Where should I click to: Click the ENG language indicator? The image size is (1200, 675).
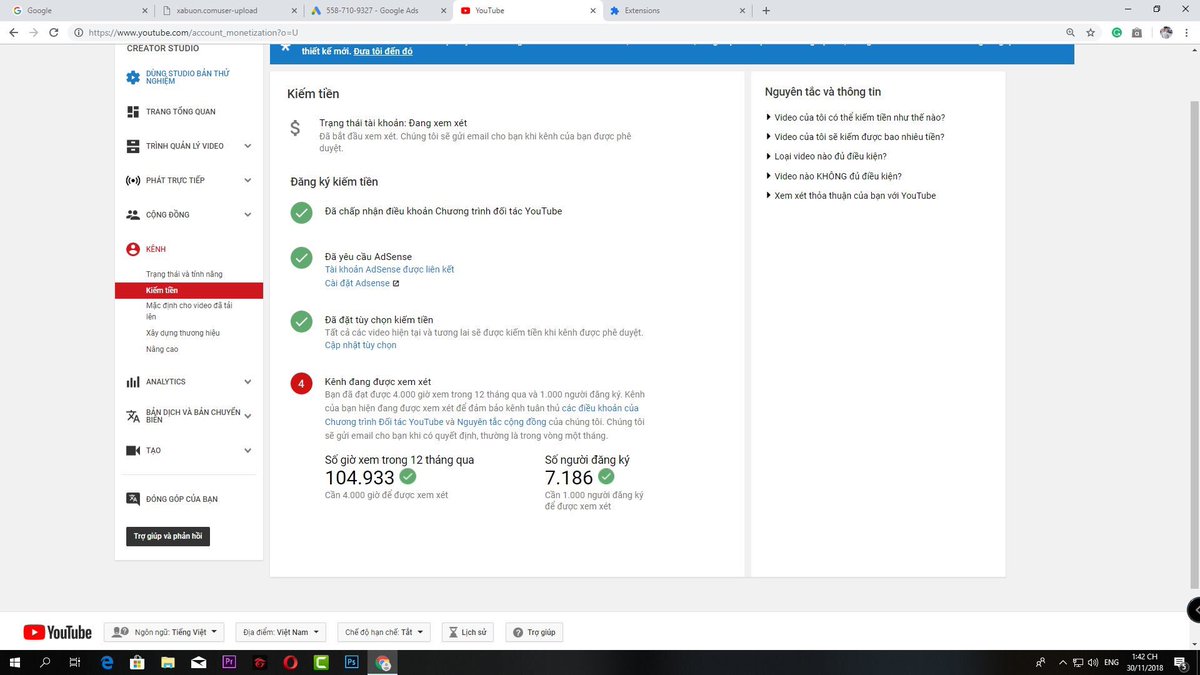1111,662
